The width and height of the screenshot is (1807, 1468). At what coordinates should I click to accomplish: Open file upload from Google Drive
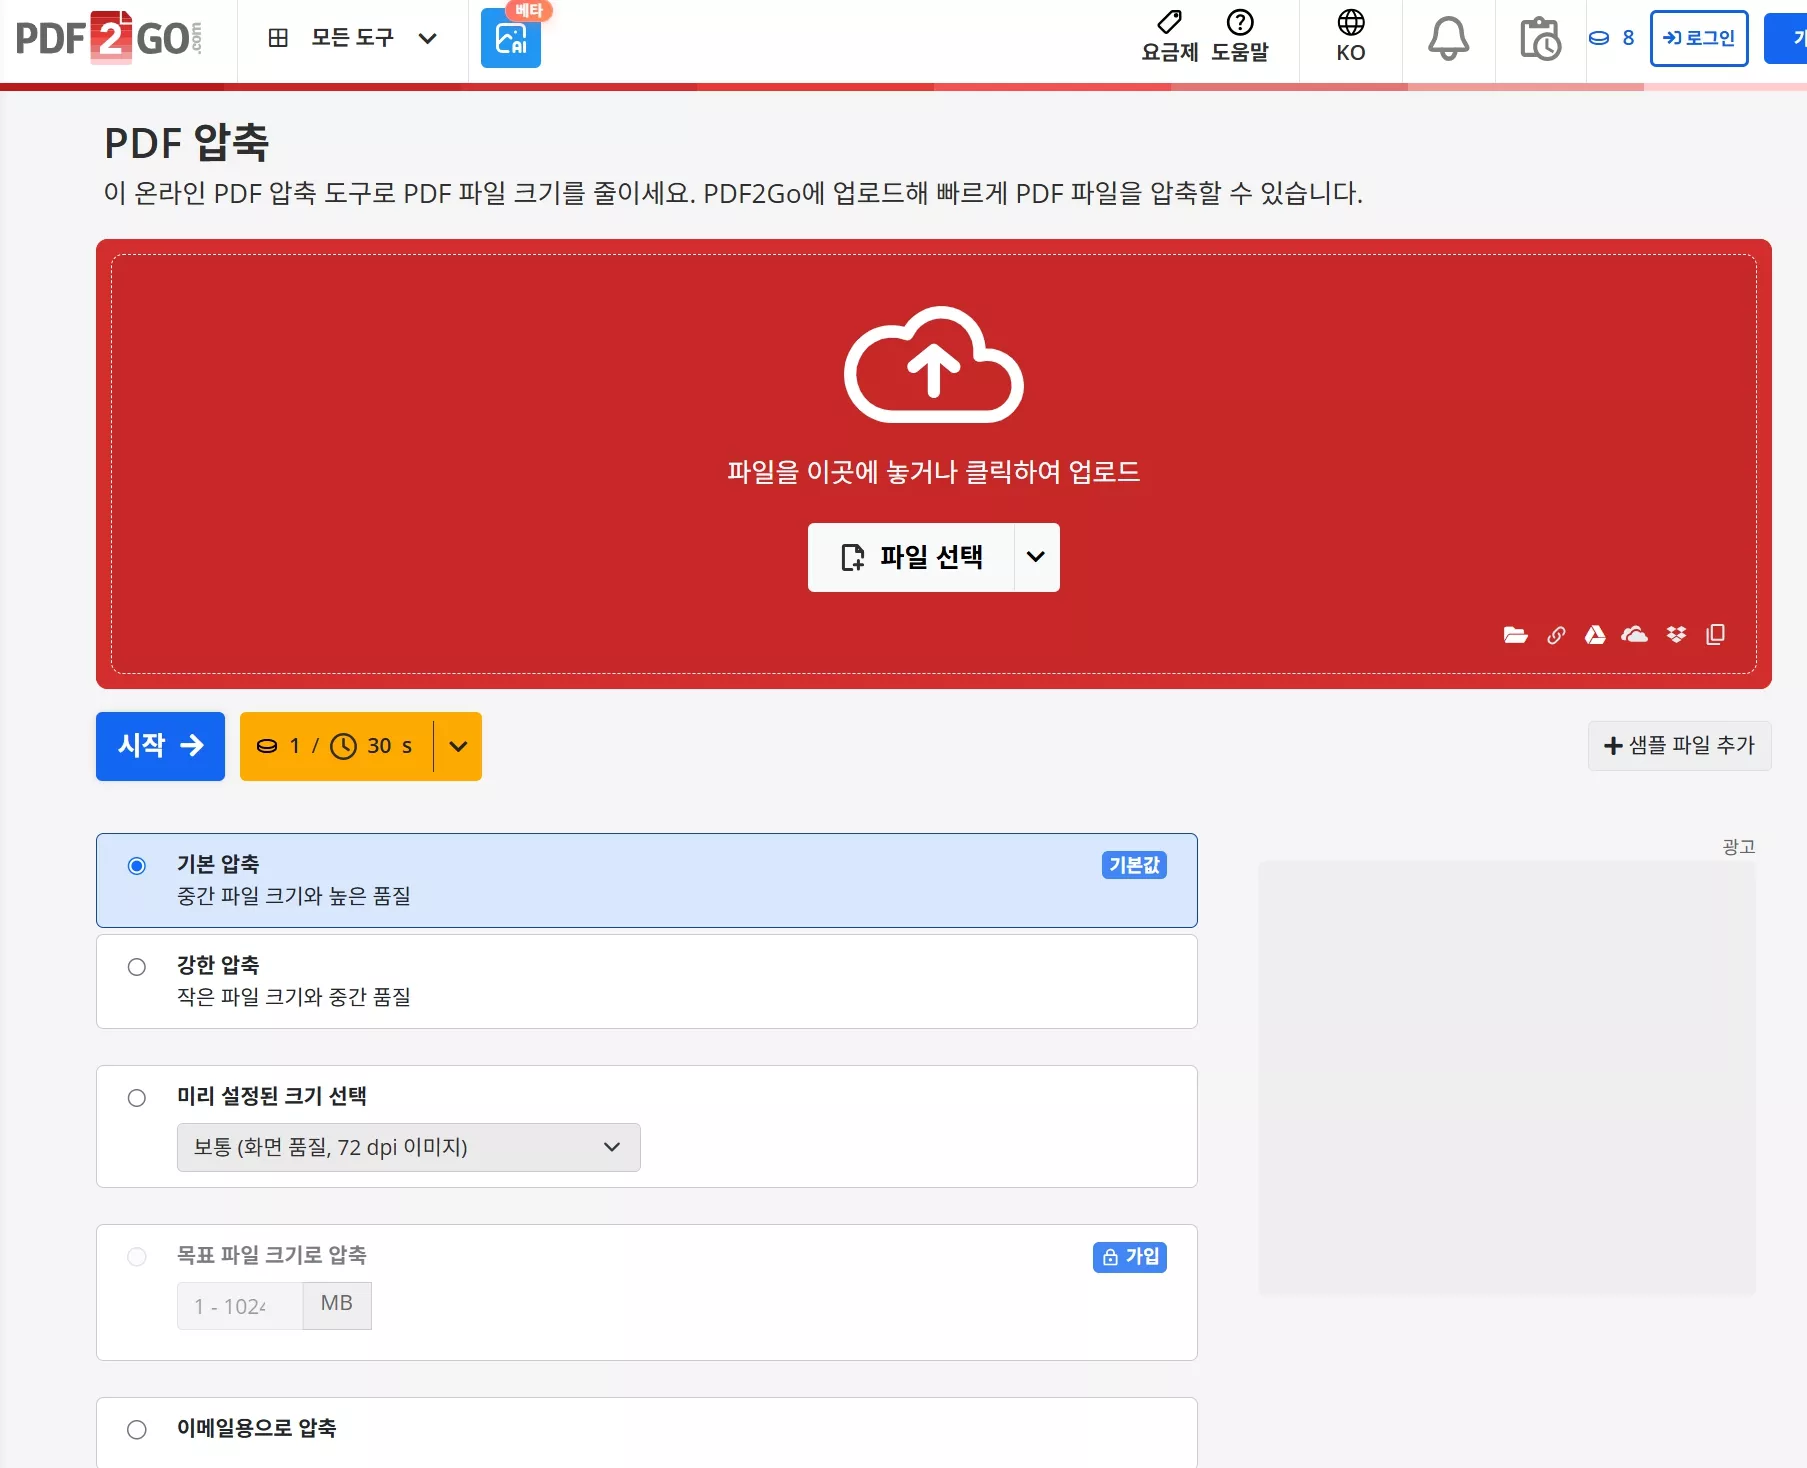[x=1596, y=635]
